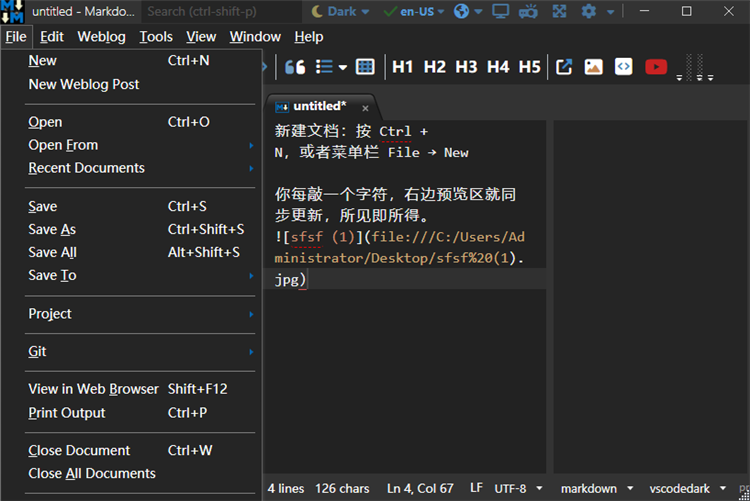Screen dimensions: 750x501
Task: Apply H5 heading formatting
Action: tap(529, 67)
